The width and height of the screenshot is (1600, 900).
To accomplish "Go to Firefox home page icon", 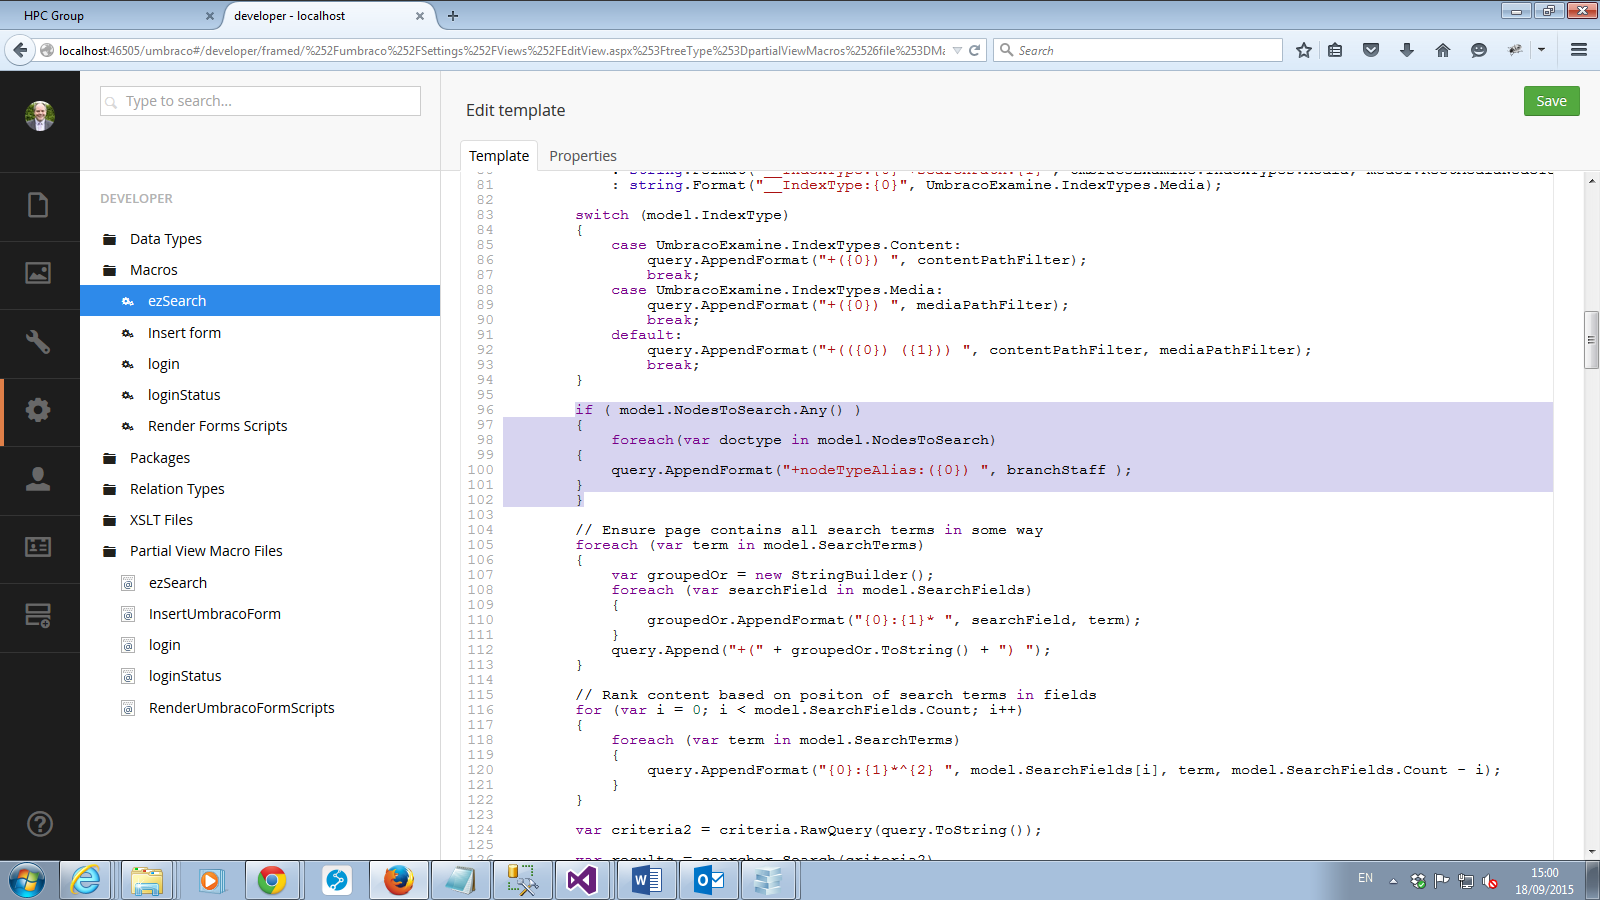I will [x=1442, y=50].
